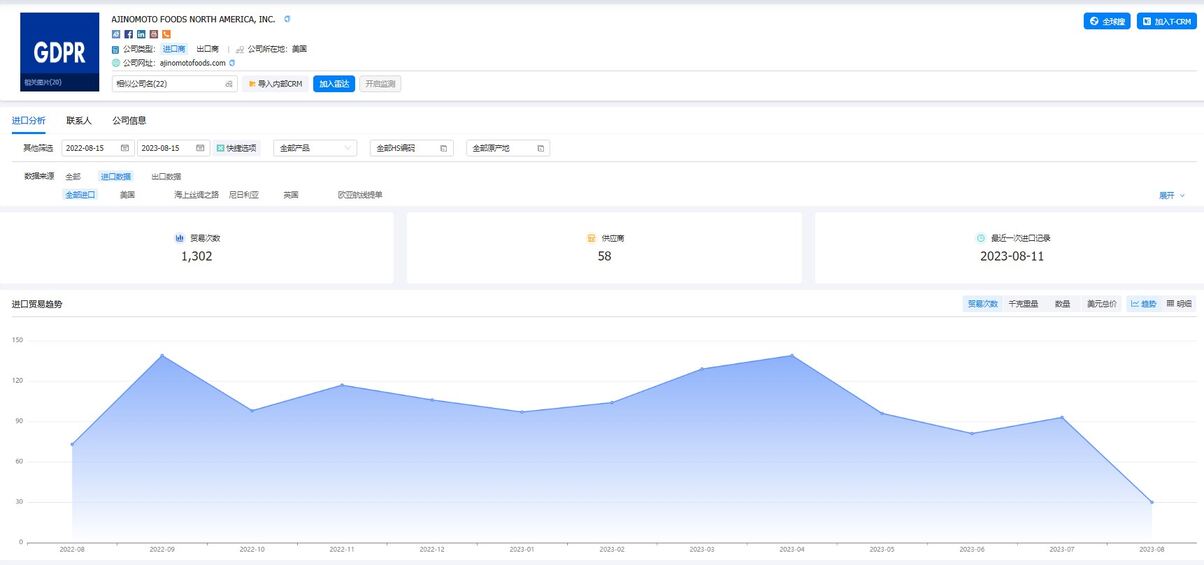Switch chart to 趋势 trend view
This screenshot has width=1204, height=565.
(x=1143, y=303)
